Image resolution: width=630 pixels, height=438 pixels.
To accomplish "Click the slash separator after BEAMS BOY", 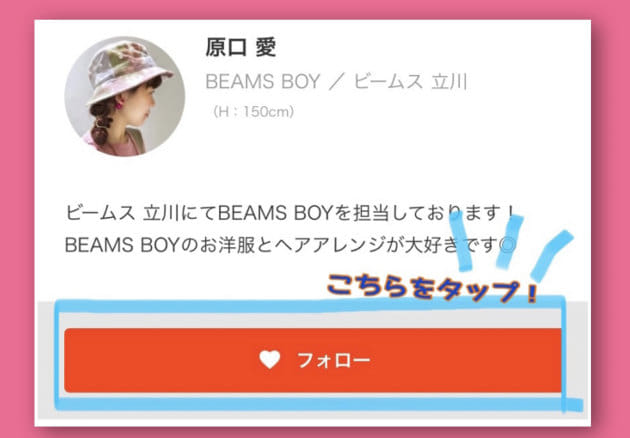I will click(x=337, y=82).
